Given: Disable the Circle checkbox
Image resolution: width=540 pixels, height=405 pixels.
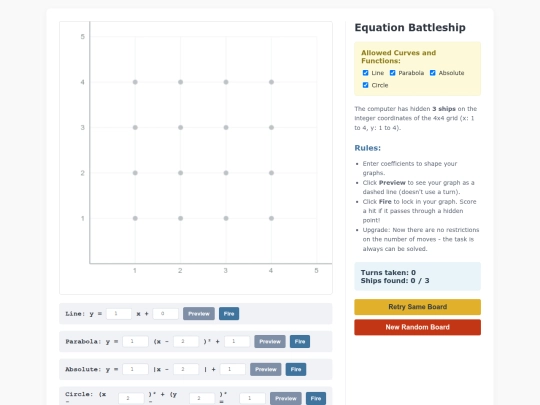Looking at the screenshot, I should coord(365,85).
